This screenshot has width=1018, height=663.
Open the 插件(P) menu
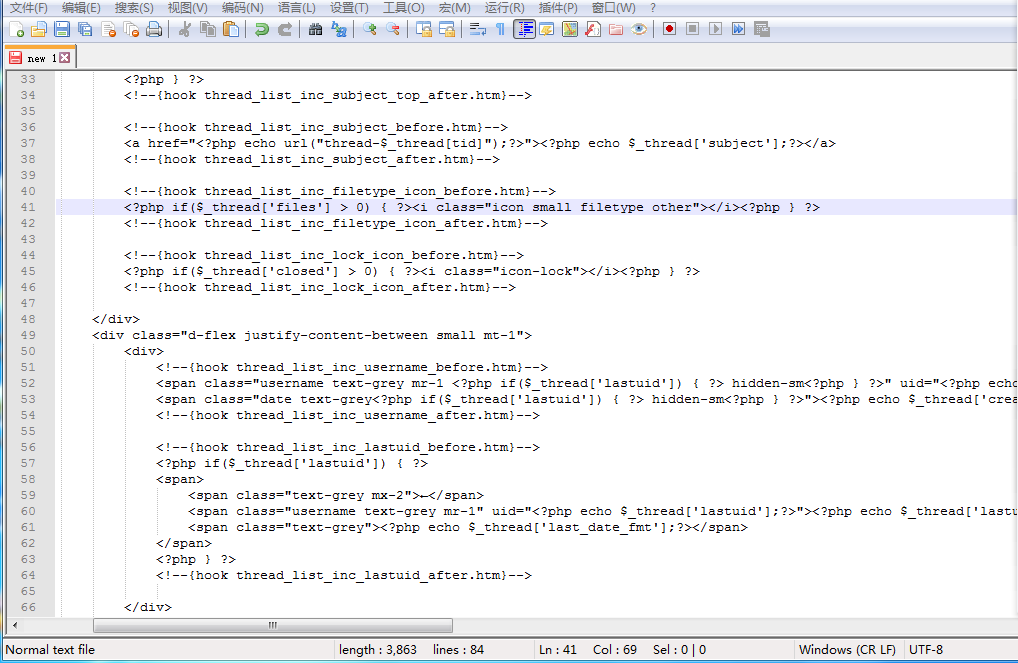[x=558, y=8]
